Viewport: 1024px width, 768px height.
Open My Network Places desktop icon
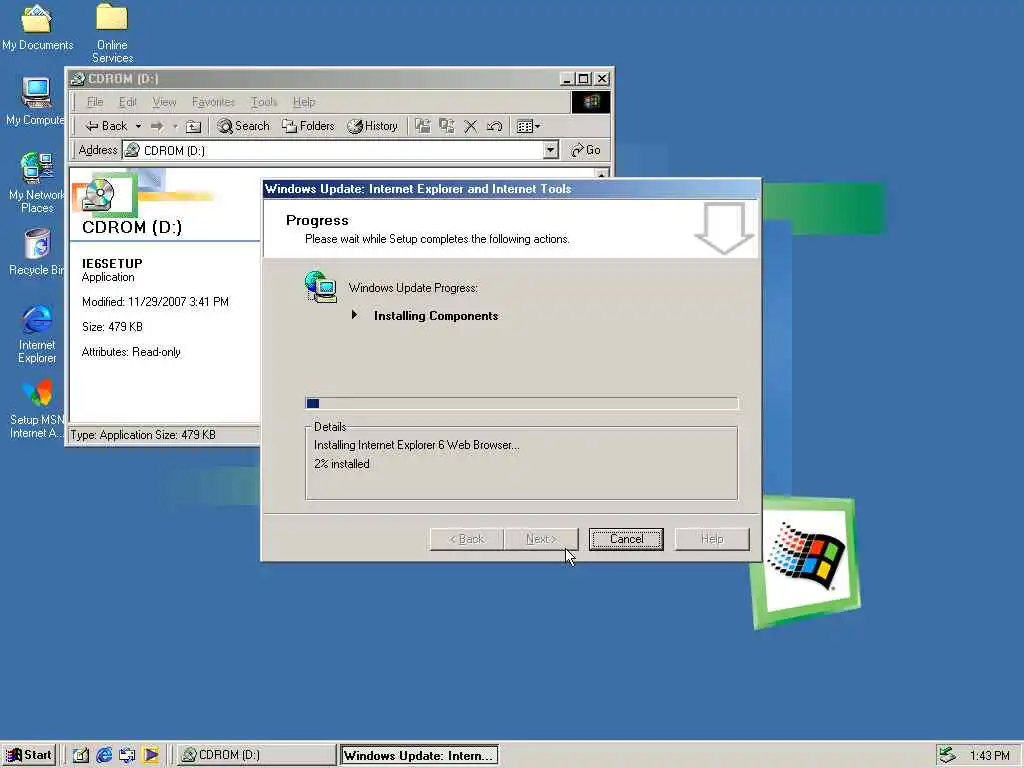(37, 183)
